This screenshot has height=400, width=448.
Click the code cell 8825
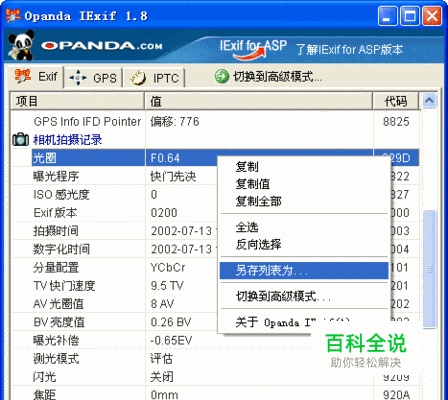point(396,121)
